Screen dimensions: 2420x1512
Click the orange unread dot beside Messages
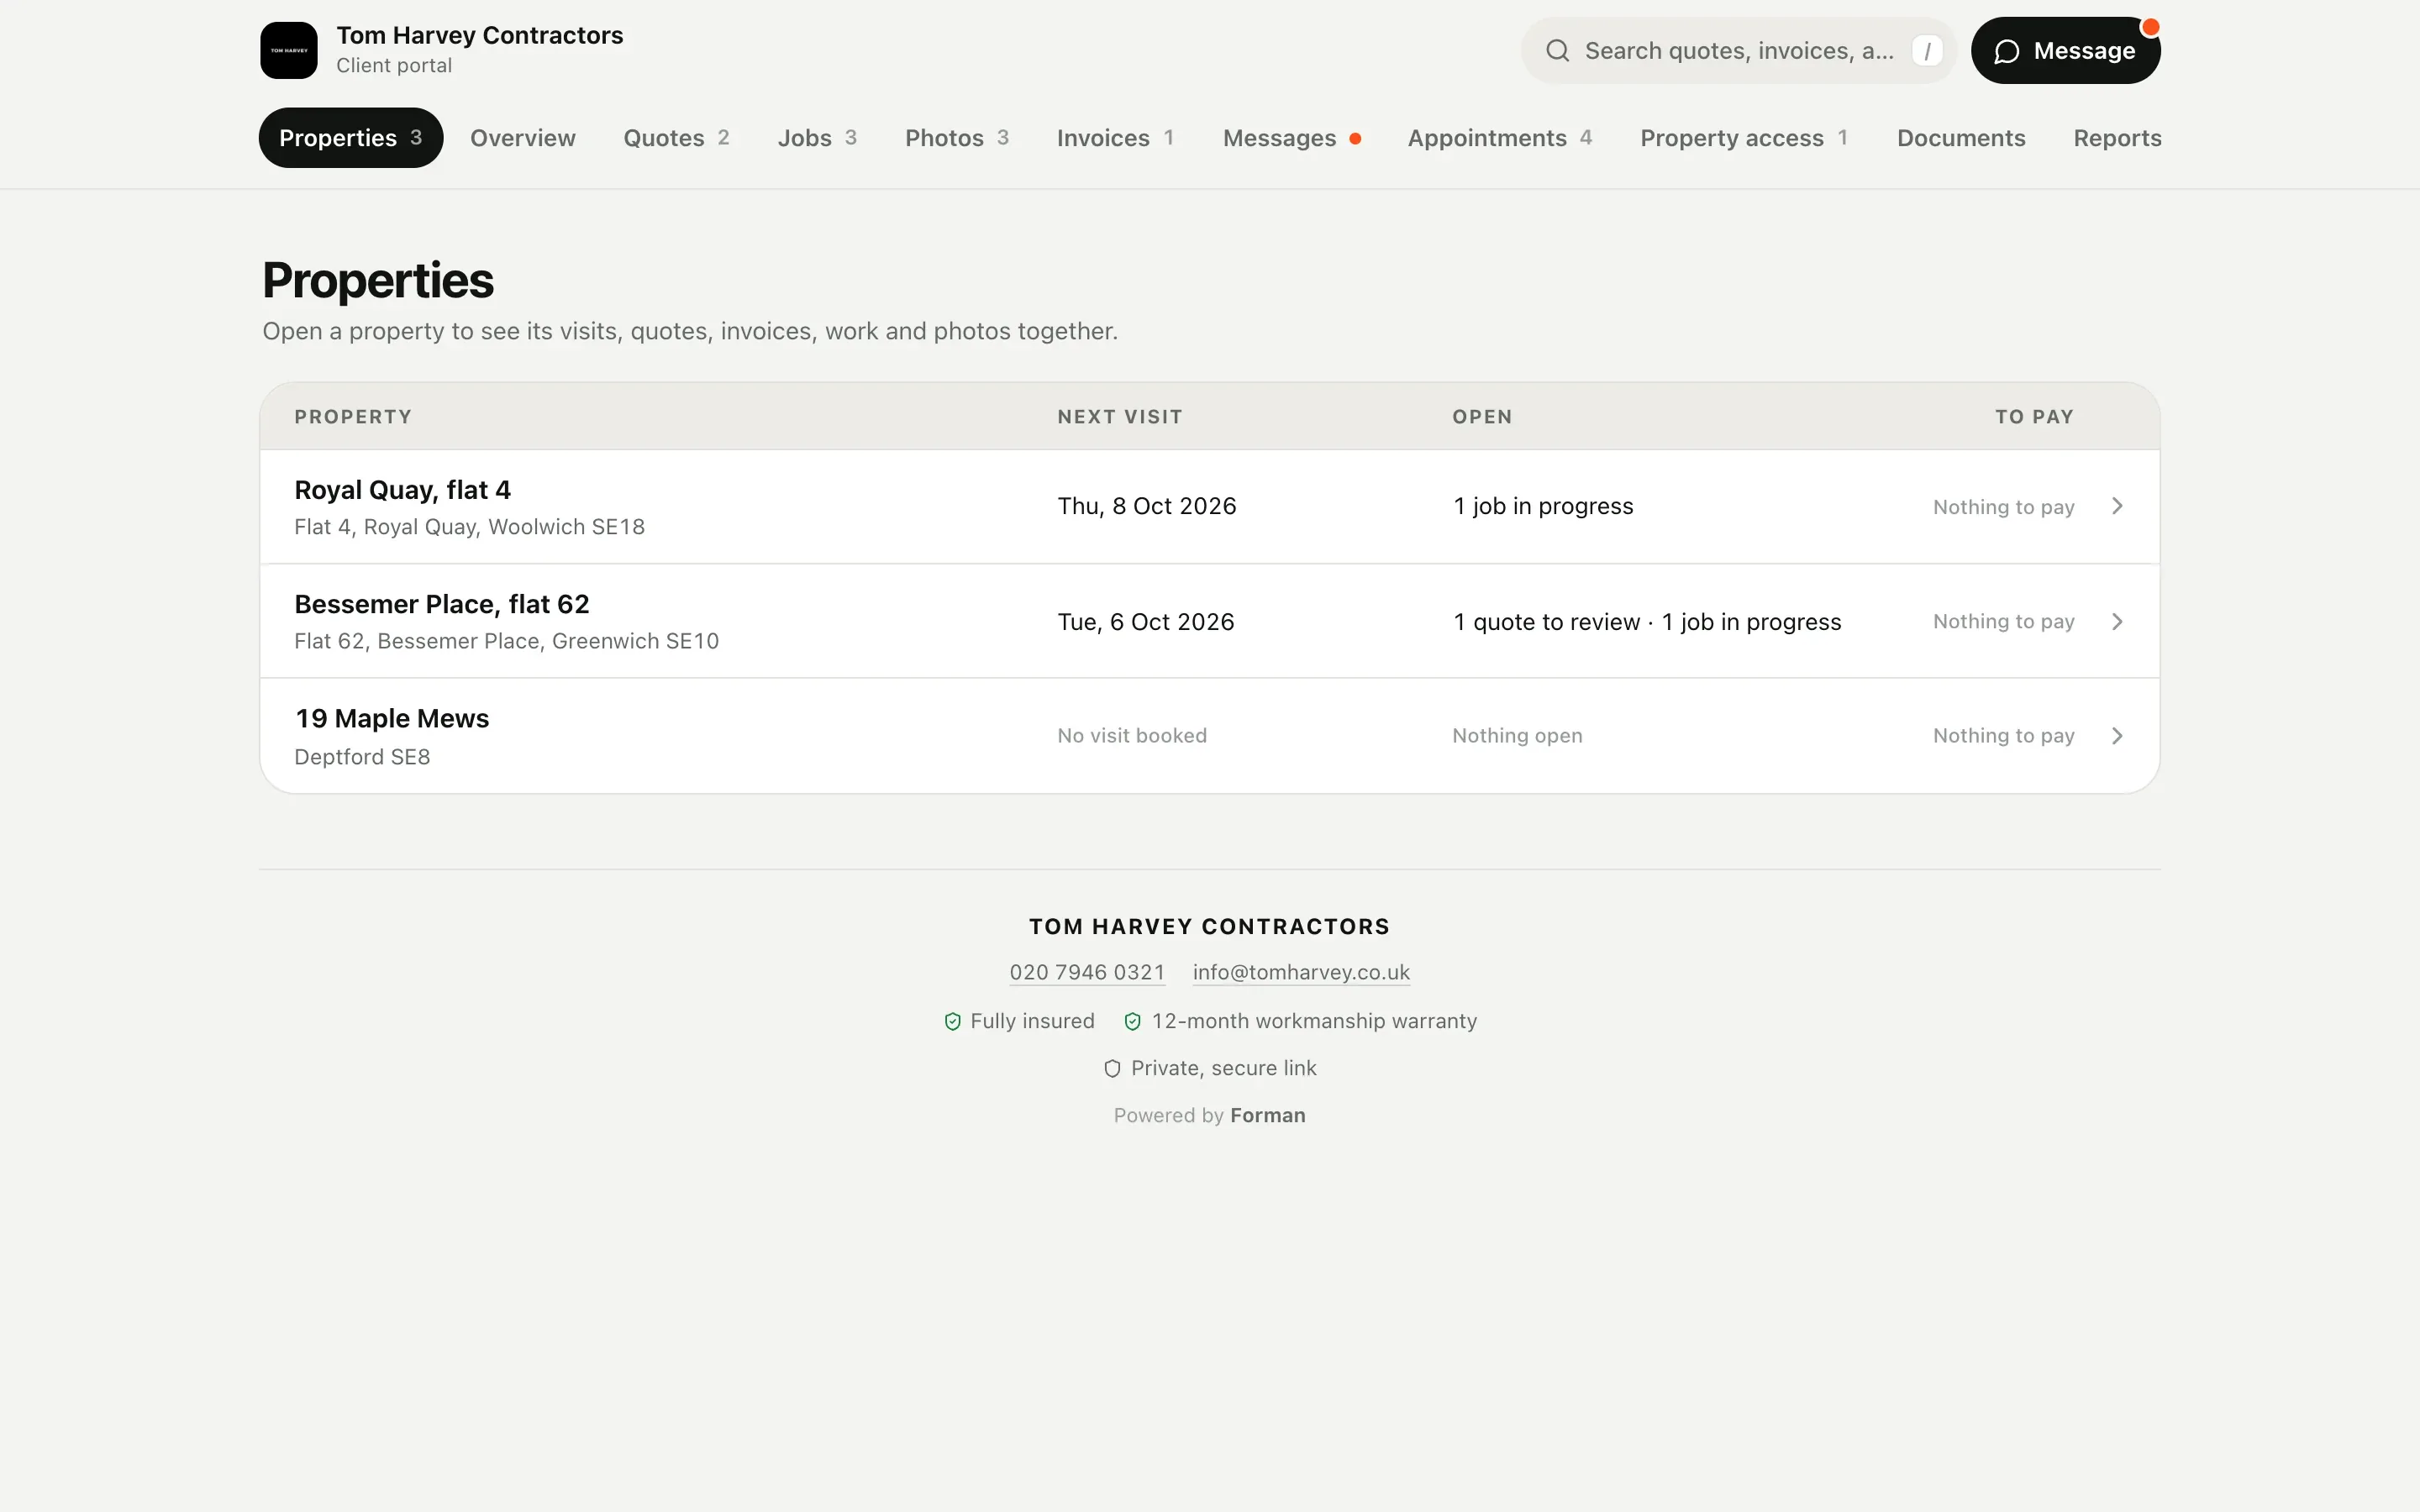pyautogui.click(x=1355, y=139)
